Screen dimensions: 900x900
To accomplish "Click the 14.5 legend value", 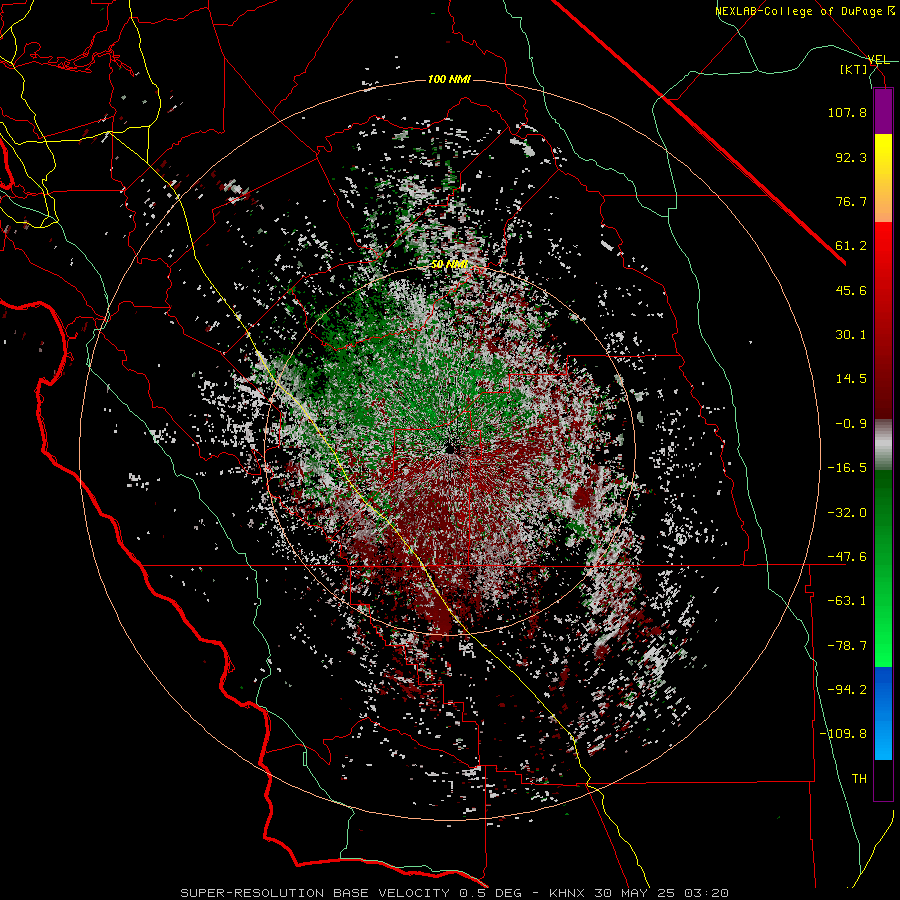I will pyautogui.click(x=851, y=379).
